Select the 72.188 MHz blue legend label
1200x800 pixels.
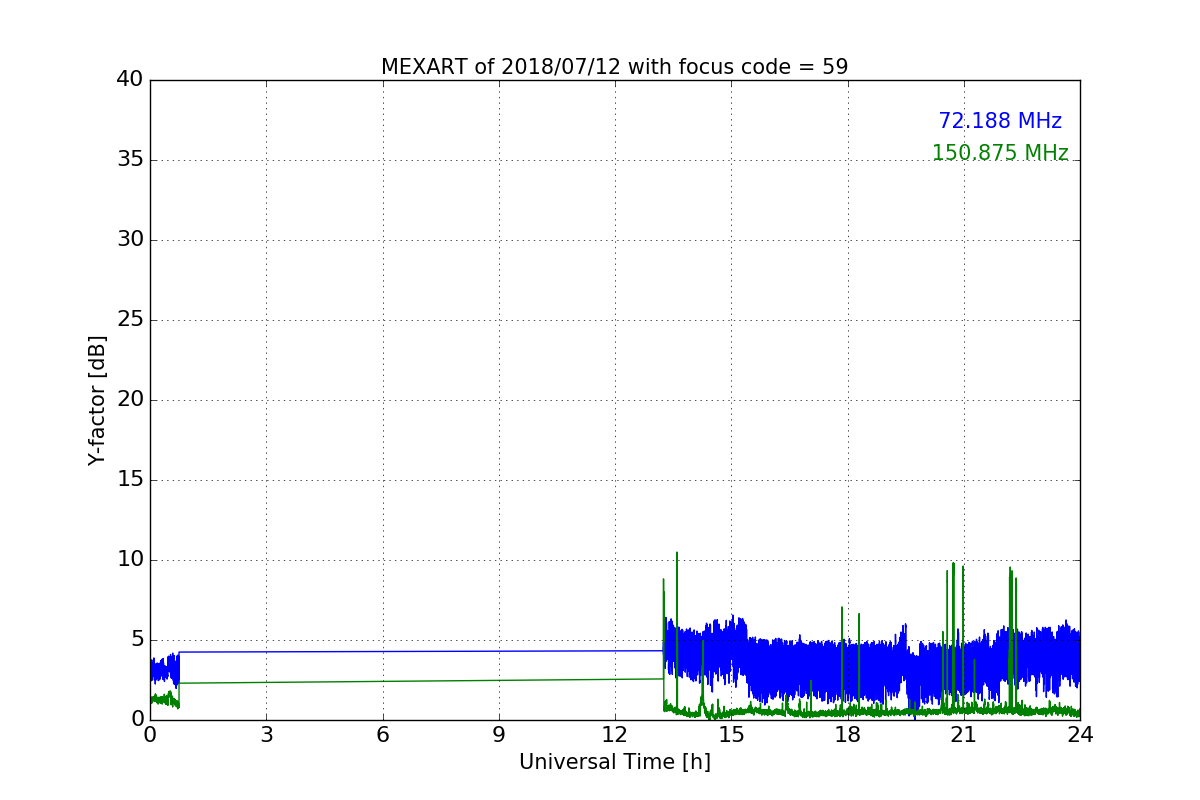[1000, 121]
